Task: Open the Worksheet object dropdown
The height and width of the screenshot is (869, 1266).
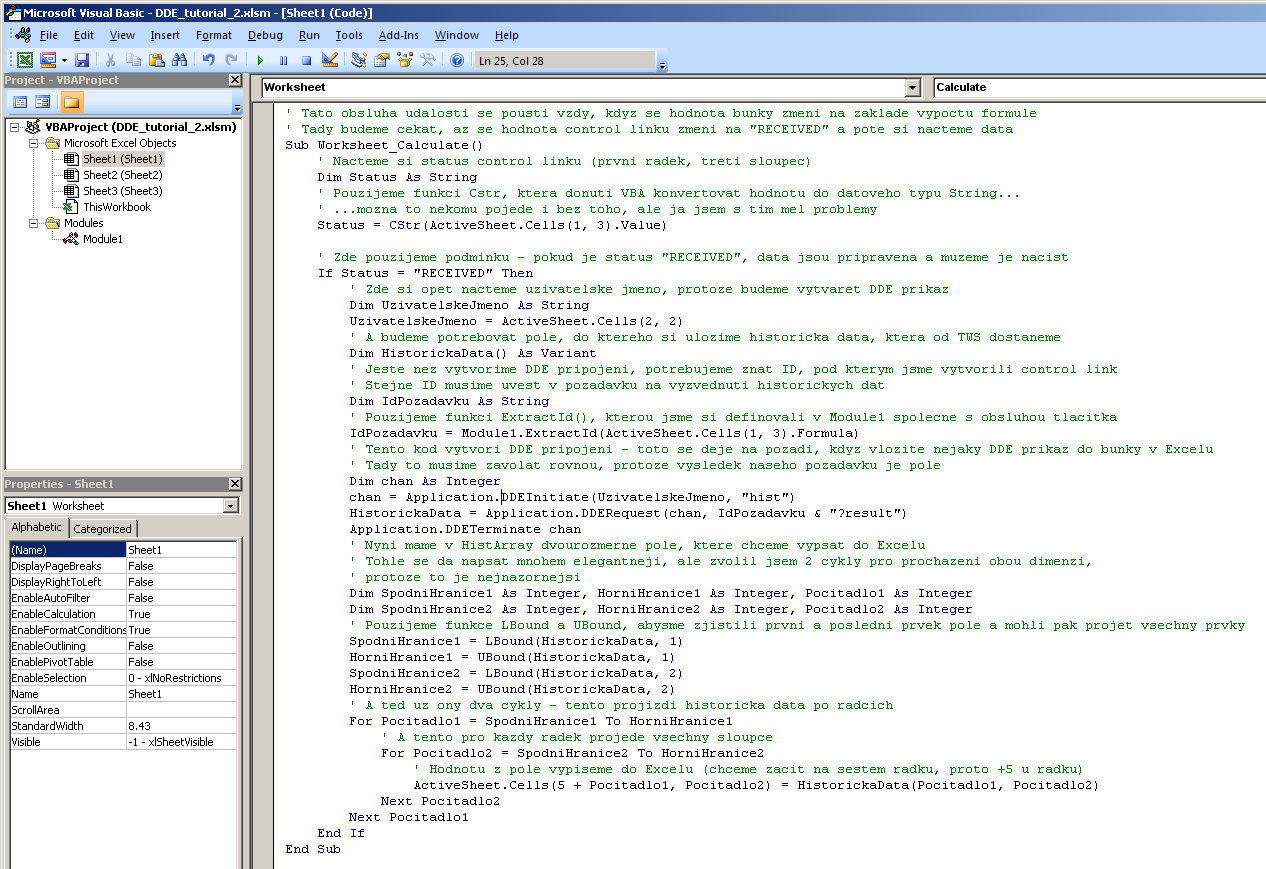Action: click(911, 88)
